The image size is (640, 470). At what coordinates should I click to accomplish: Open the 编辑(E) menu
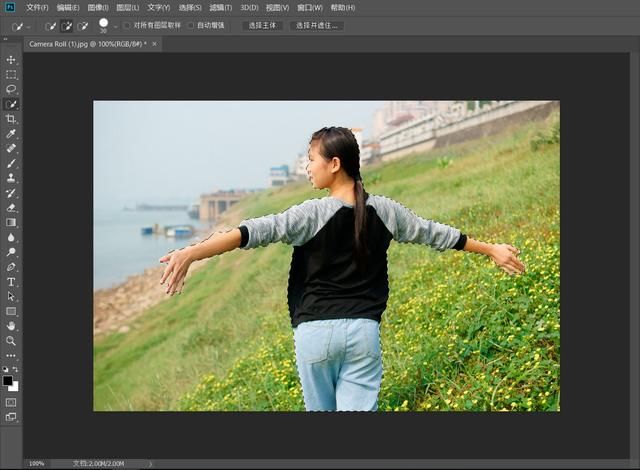(x=68, y=8)
